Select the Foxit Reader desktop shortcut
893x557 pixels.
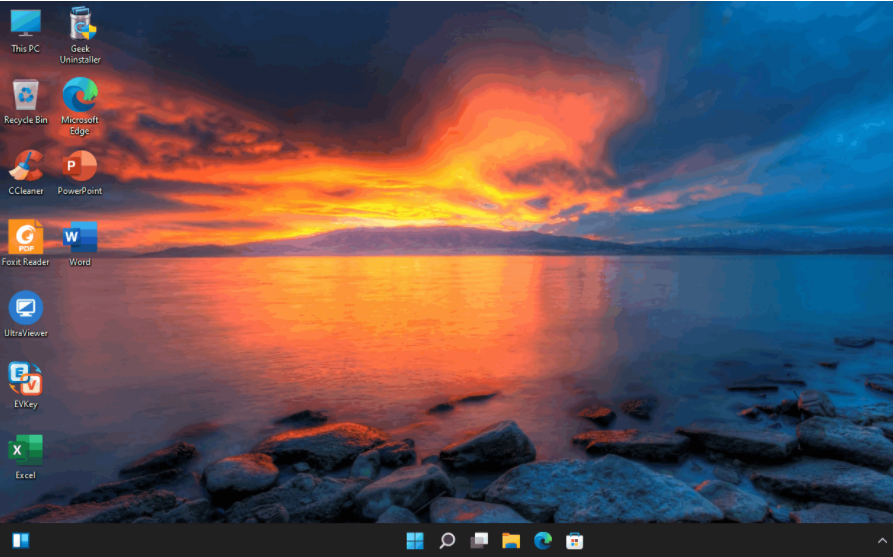coord(26,243)
